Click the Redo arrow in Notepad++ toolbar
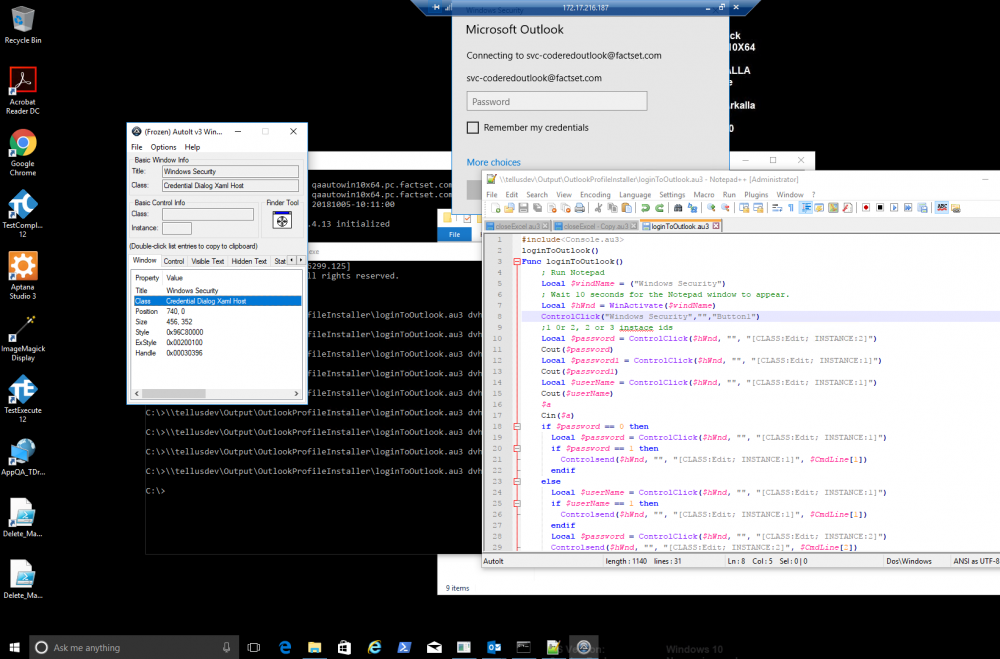This screenshot has width=1000, height=659. [659, 208]
